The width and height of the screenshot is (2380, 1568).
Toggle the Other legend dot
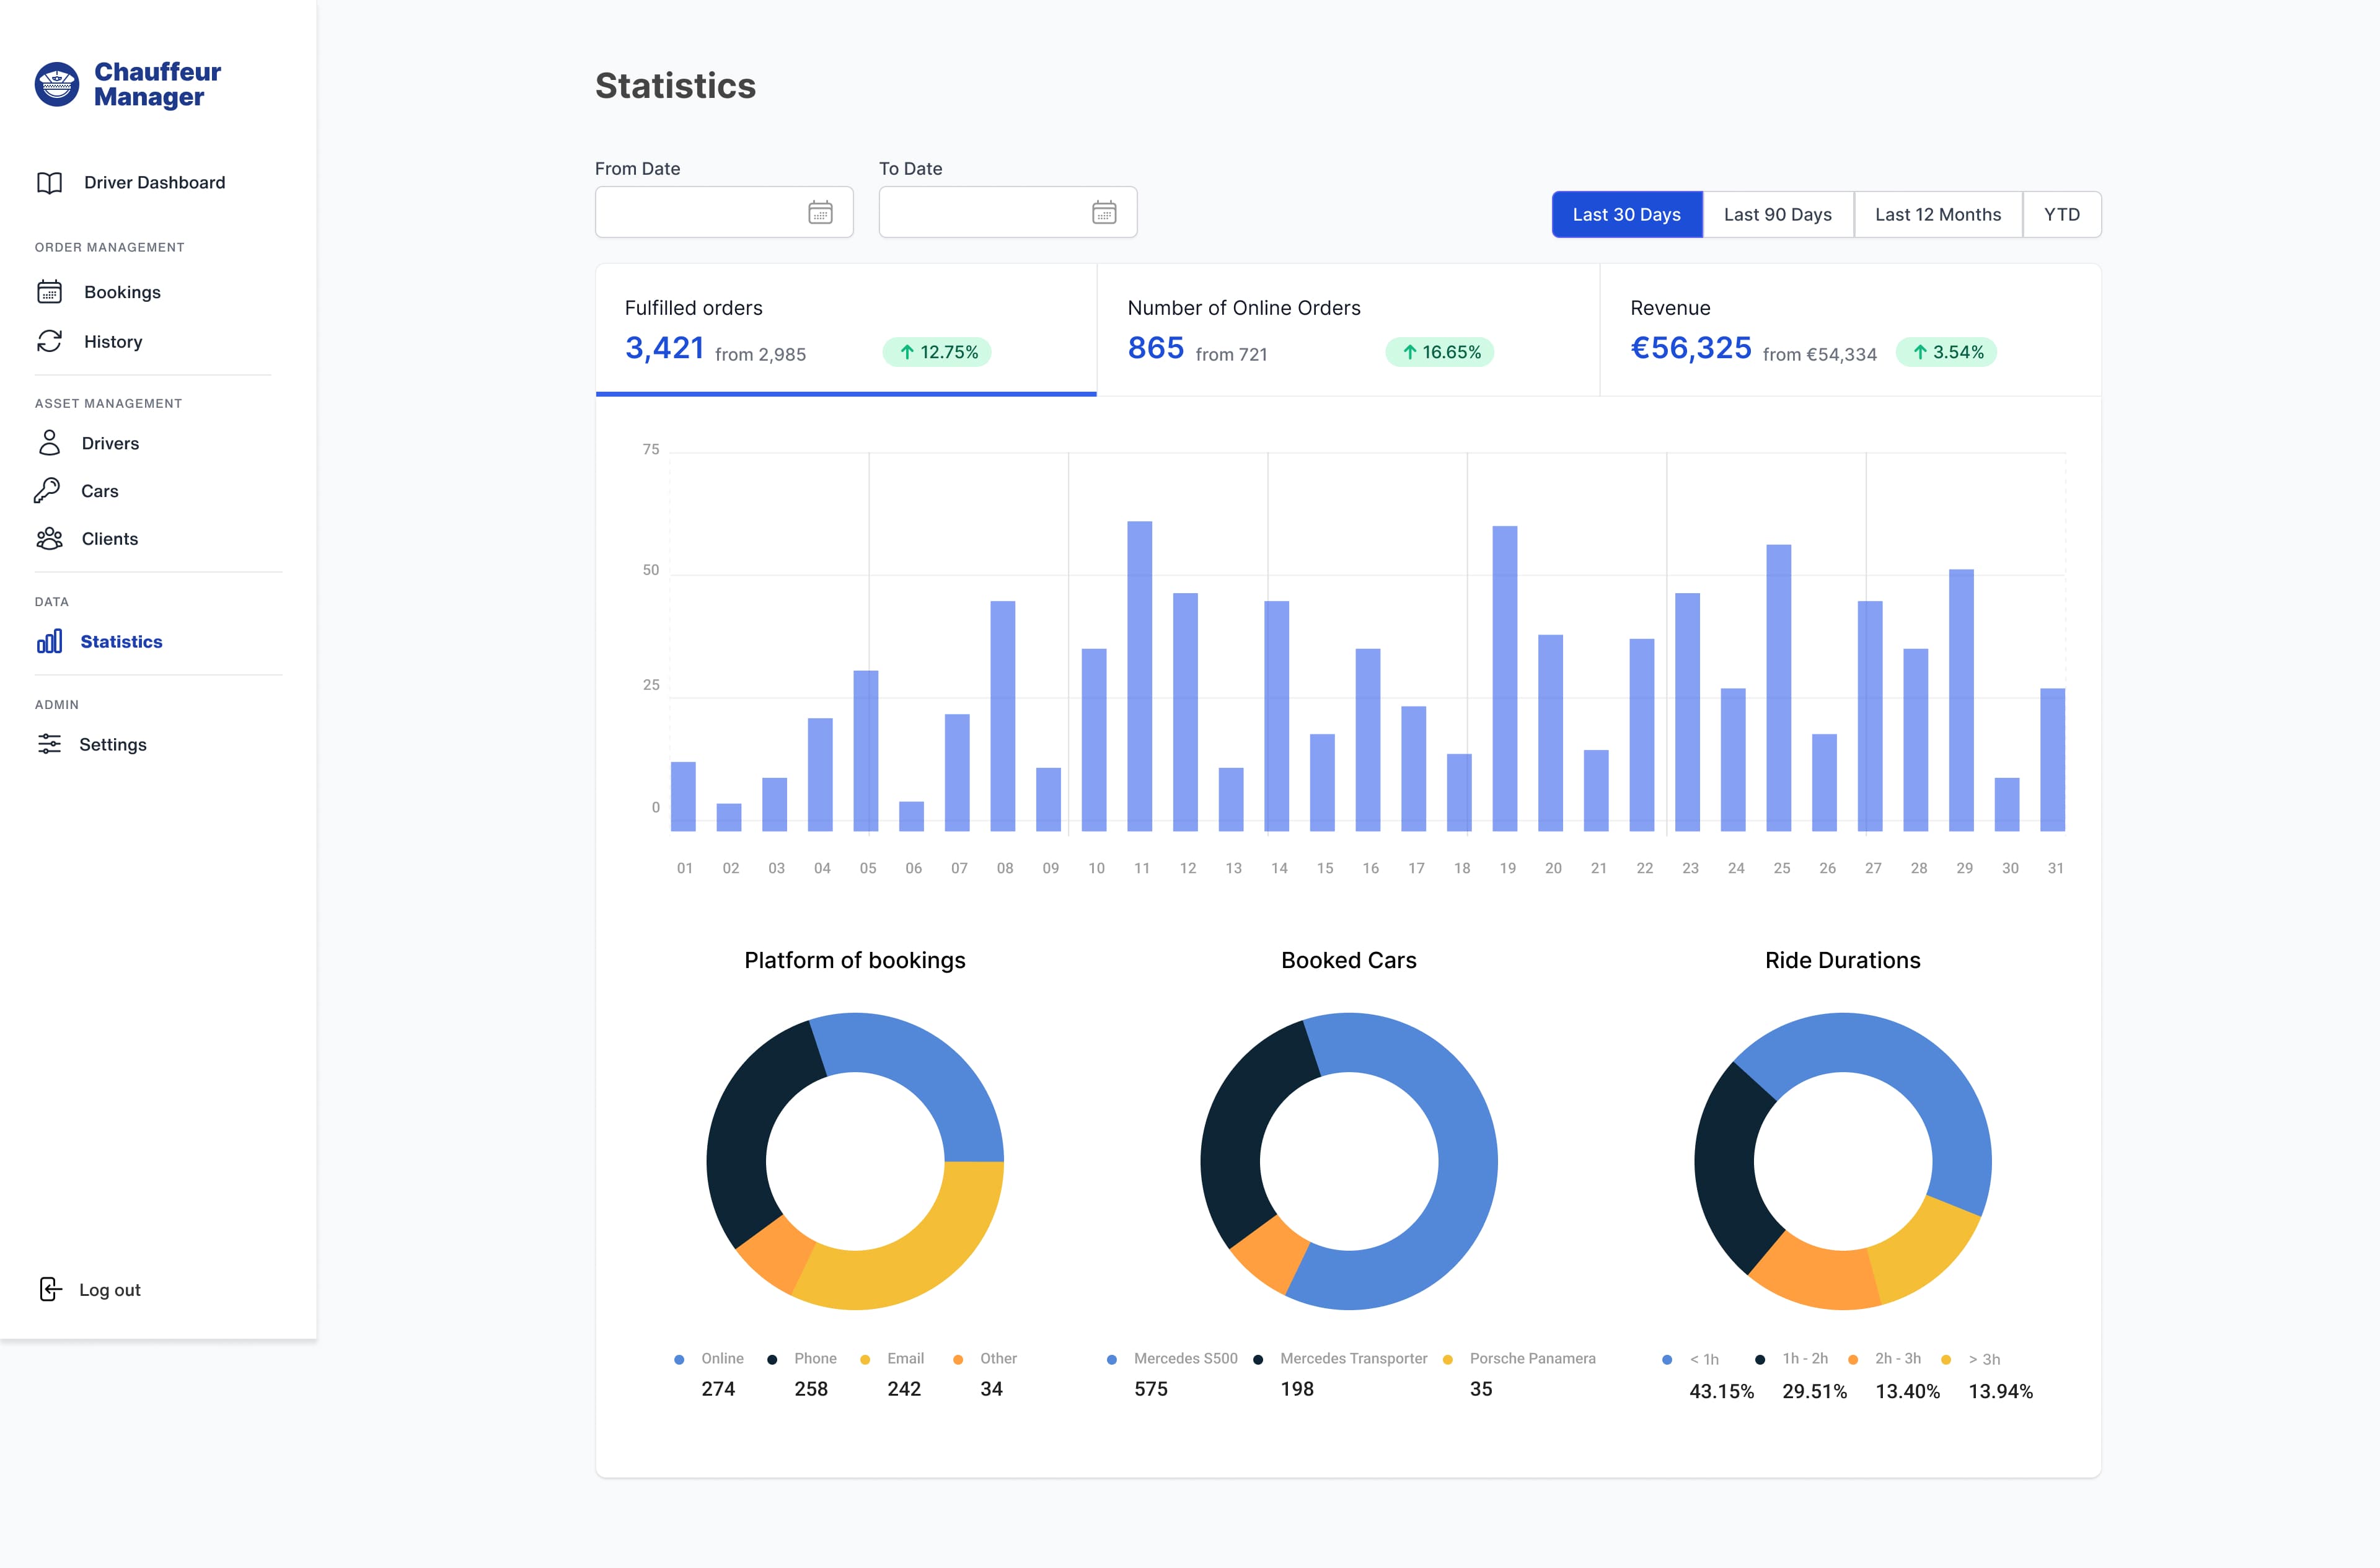pos(958,1359)
